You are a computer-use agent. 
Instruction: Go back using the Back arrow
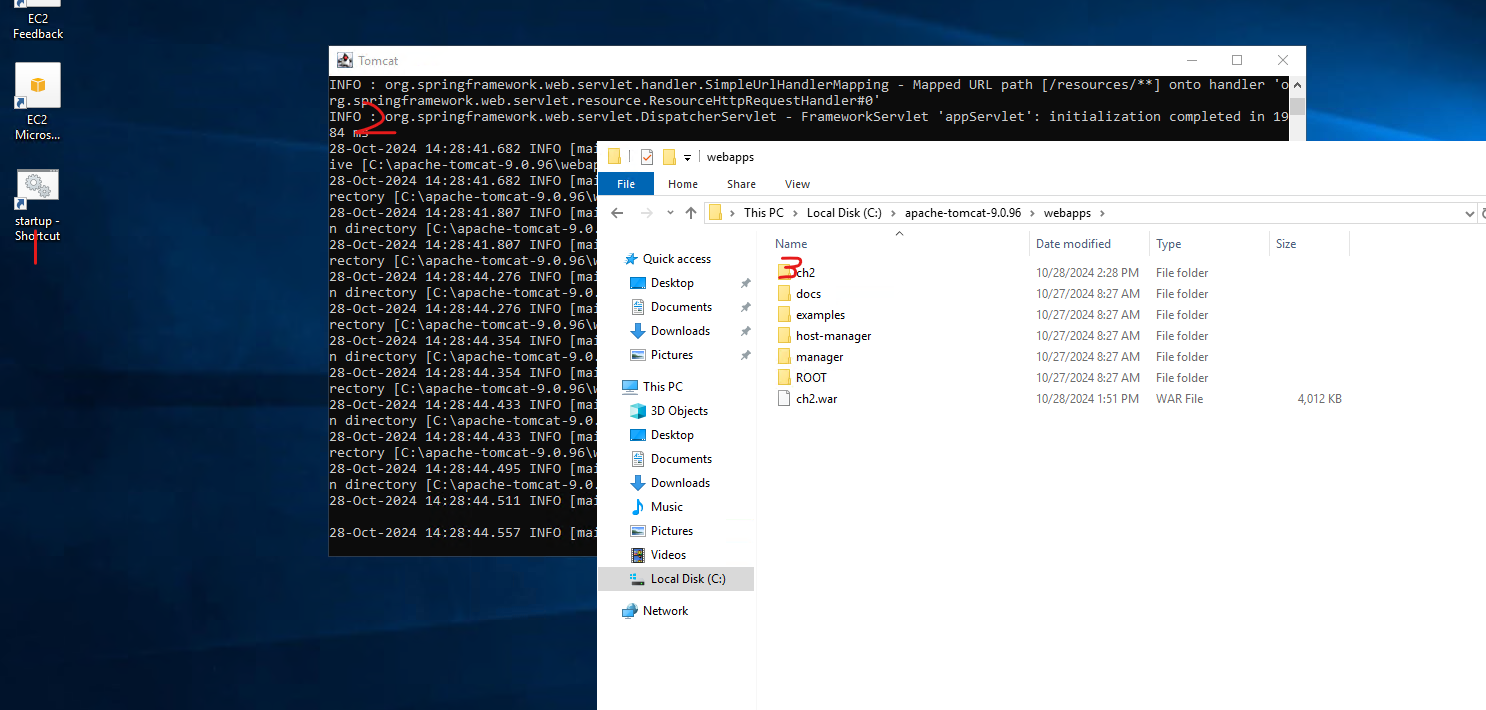[617, 213]
